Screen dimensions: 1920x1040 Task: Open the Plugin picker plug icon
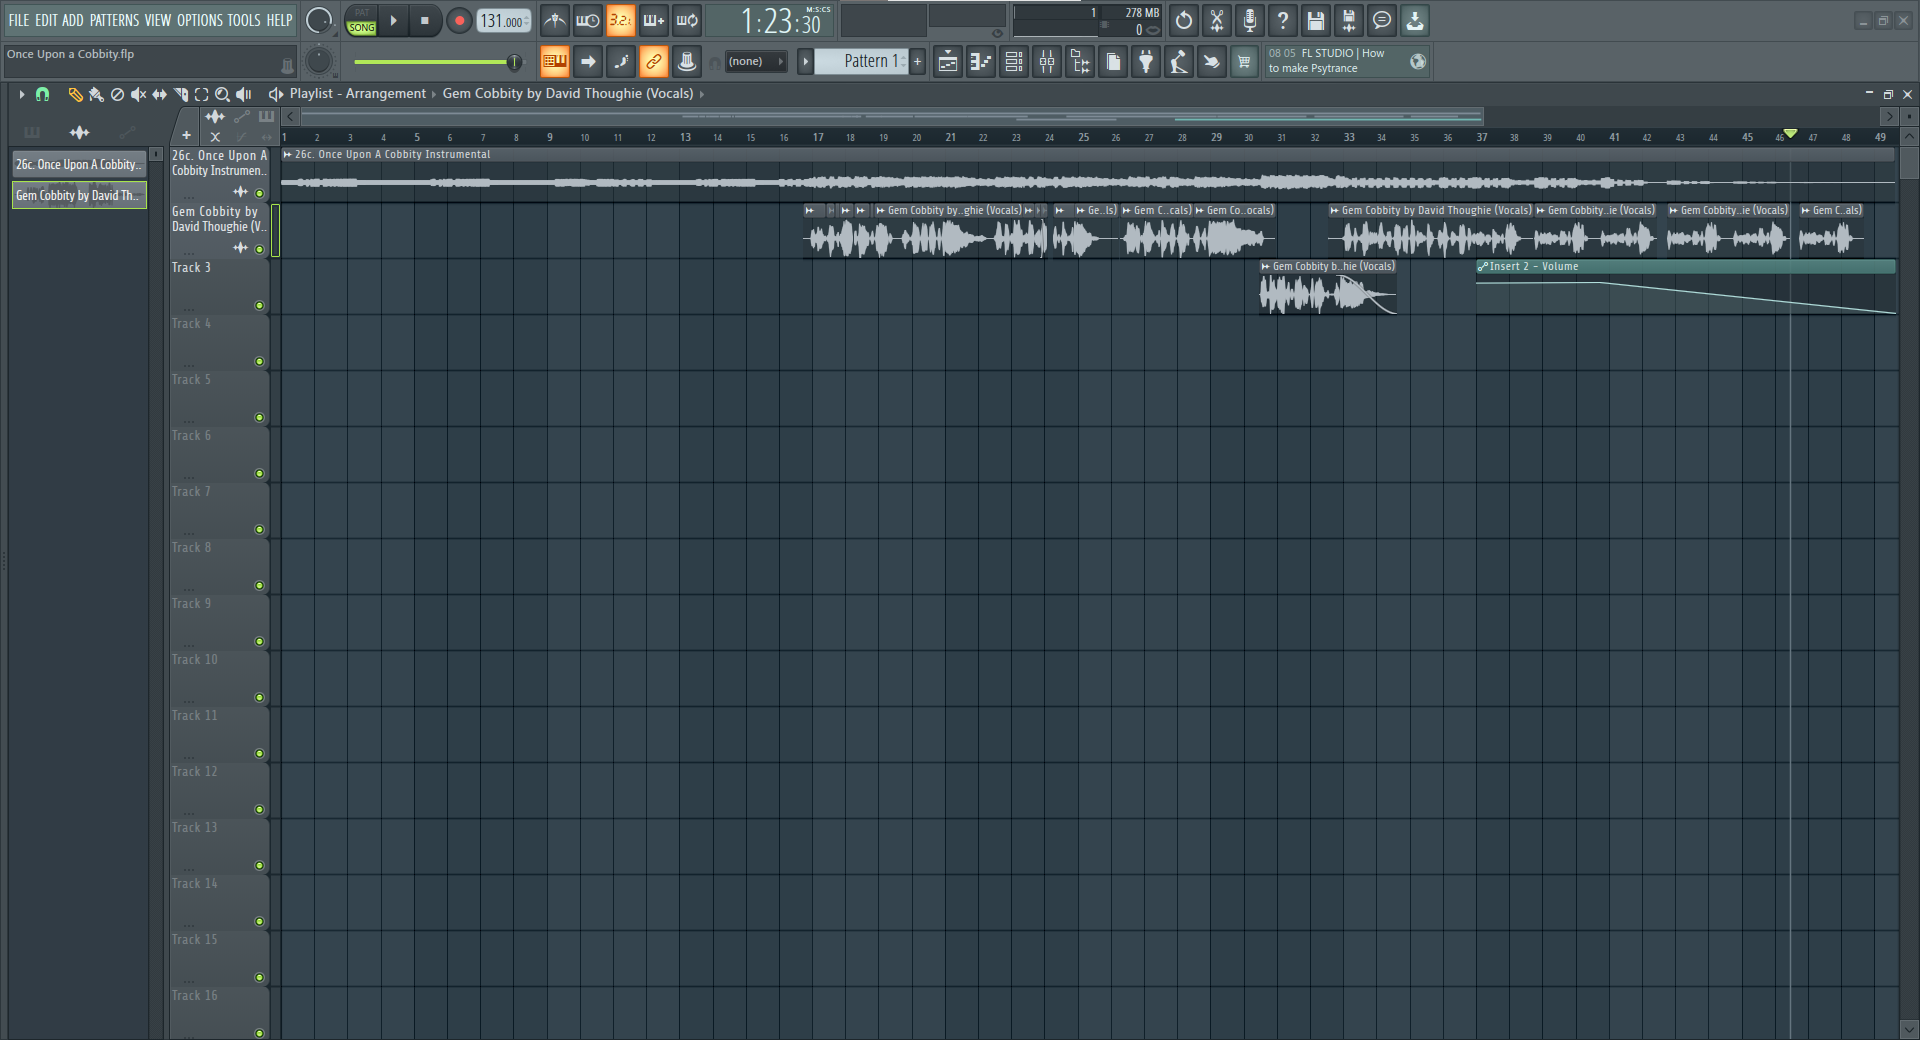[1146, 62]
